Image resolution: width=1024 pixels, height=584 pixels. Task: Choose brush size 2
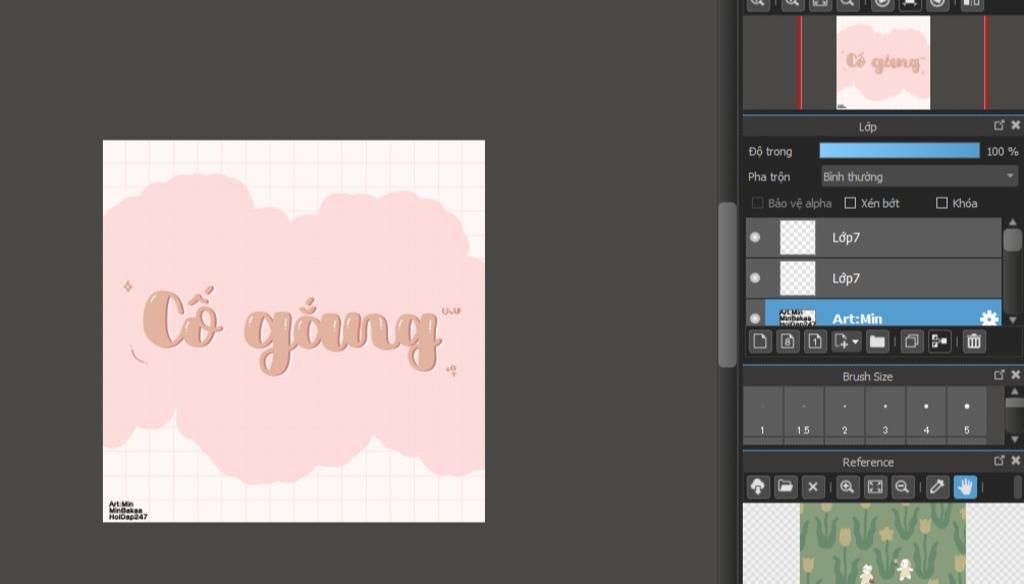click(x=844, y=414)
